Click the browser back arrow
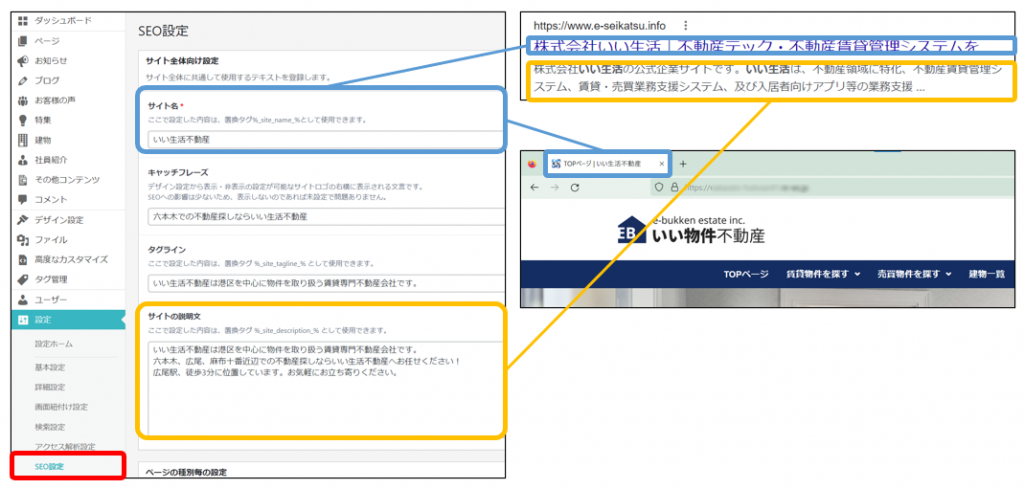The image size is (1024, 489). [531, 187]
